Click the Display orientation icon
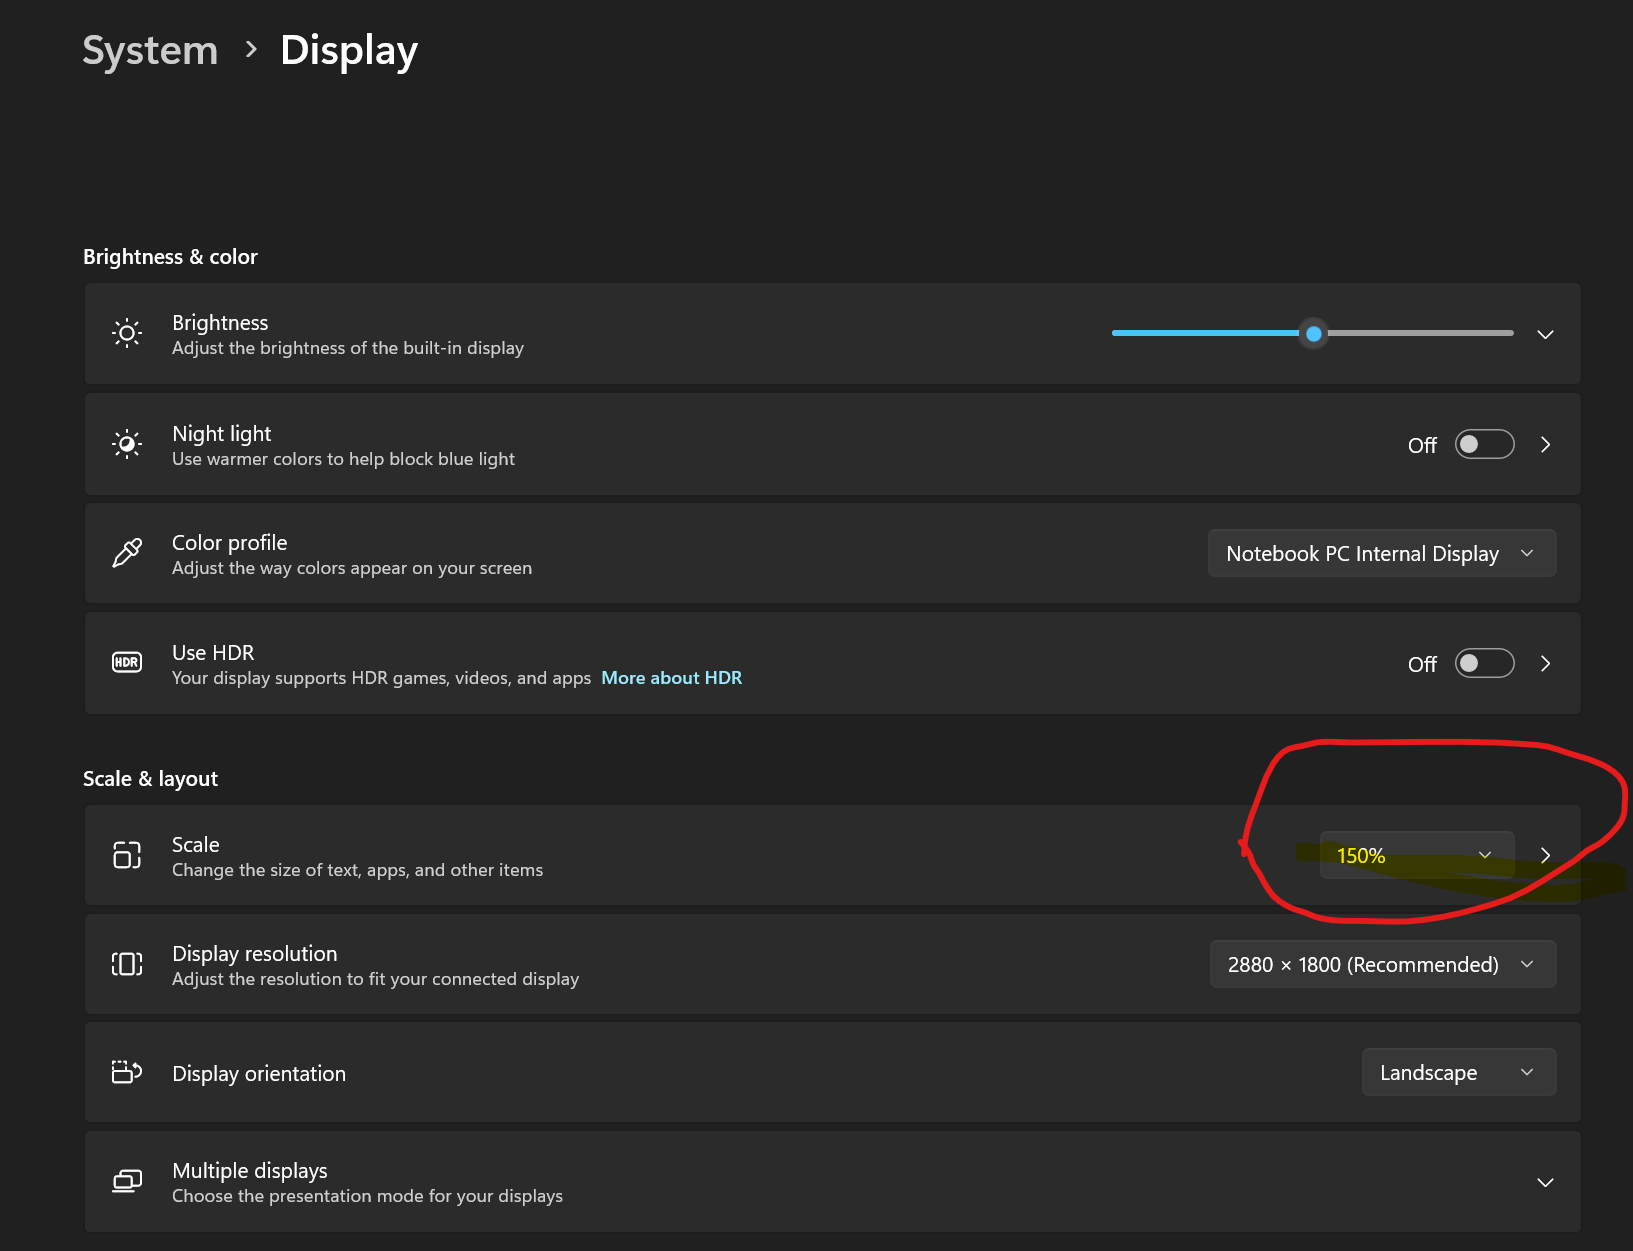Screen dimensions: 1633x1251 (x=127, y=1072)
